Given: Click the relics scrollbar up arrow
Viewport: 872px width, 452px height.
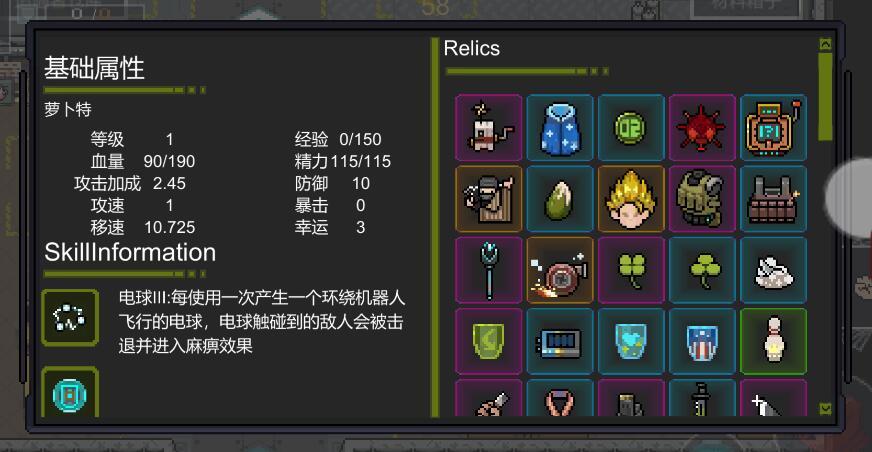Looking at the screenshot, I should (x=825, y=44).
